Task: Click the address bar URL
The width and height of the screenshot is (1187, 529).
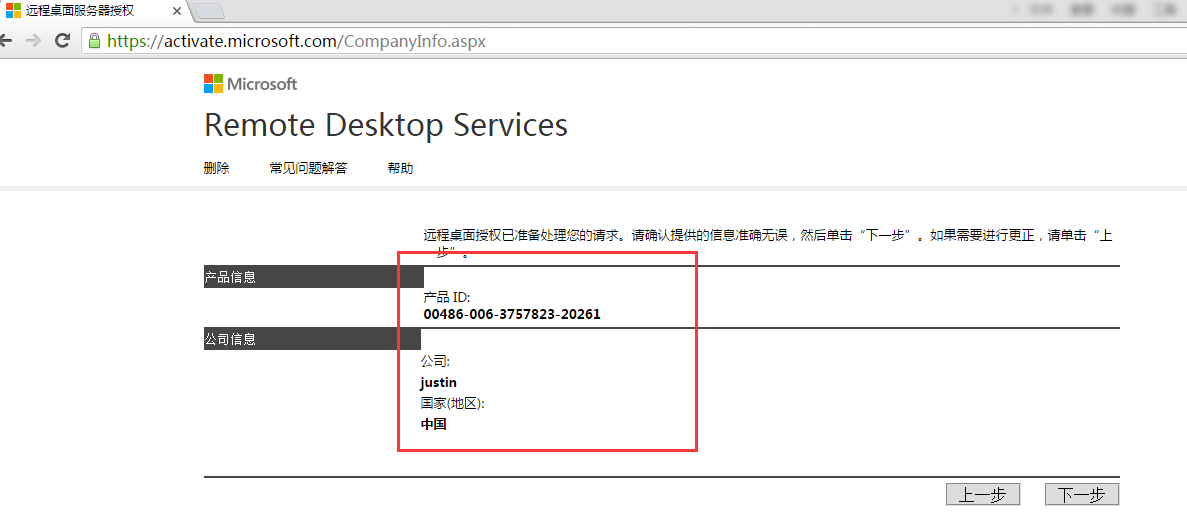Action: coord(297,41)
